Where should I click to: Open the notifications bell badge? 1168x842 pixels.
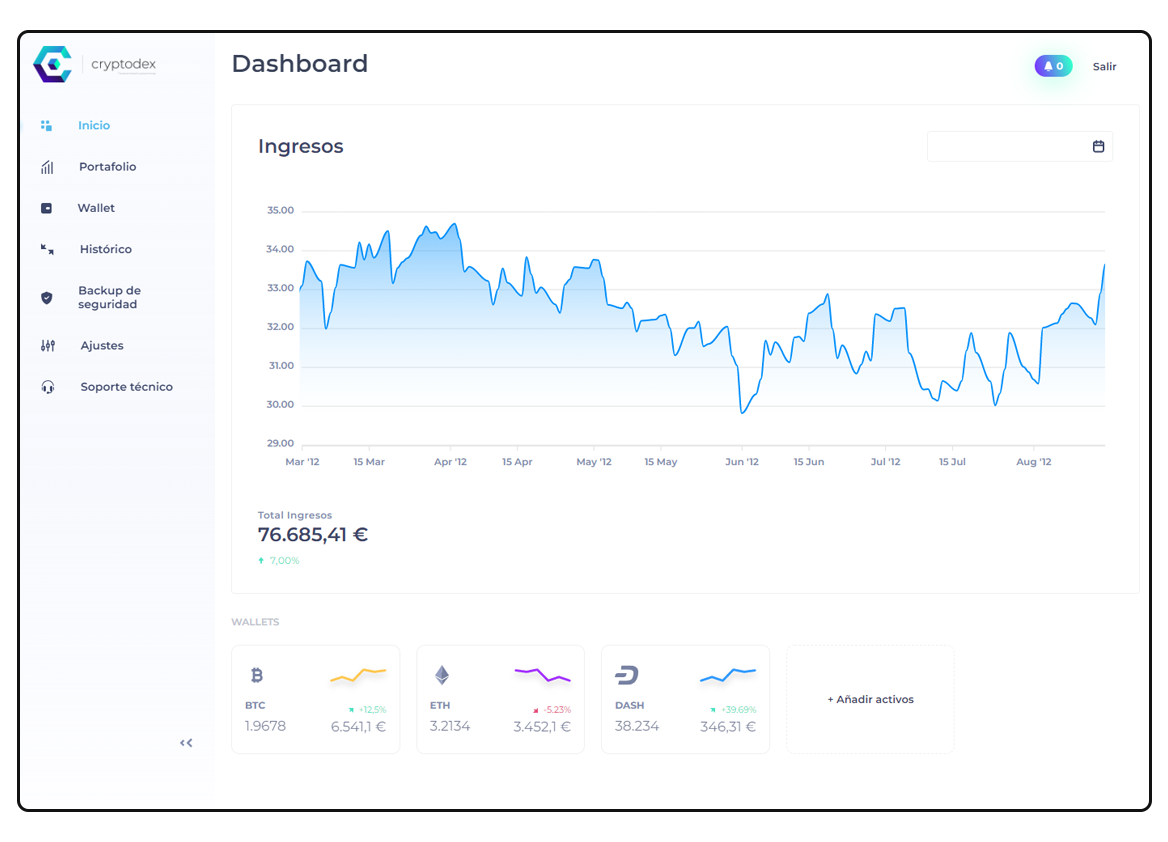[x=1053, y=66]
